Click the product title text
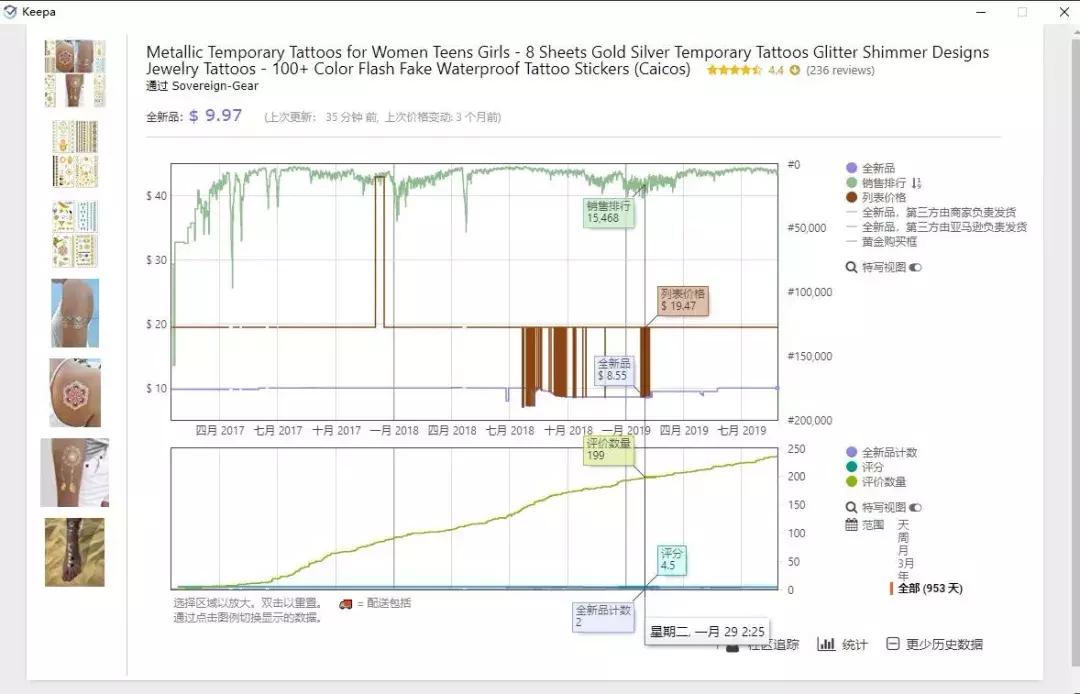 coord(568,61)
